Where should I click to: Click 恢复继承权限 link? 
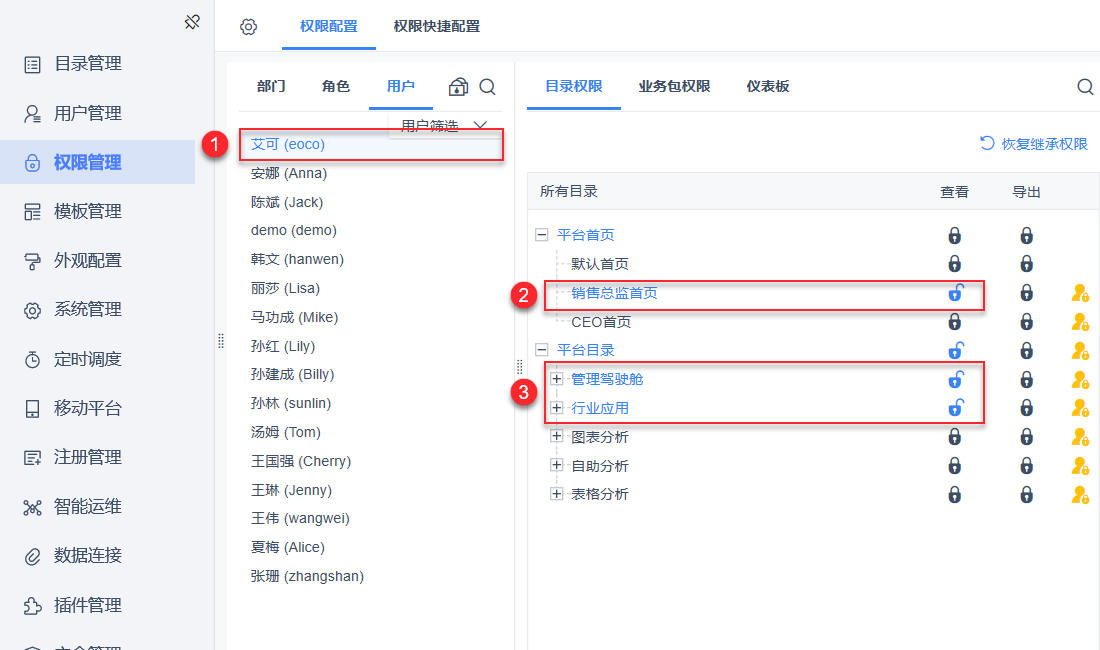pos(1034,144)
